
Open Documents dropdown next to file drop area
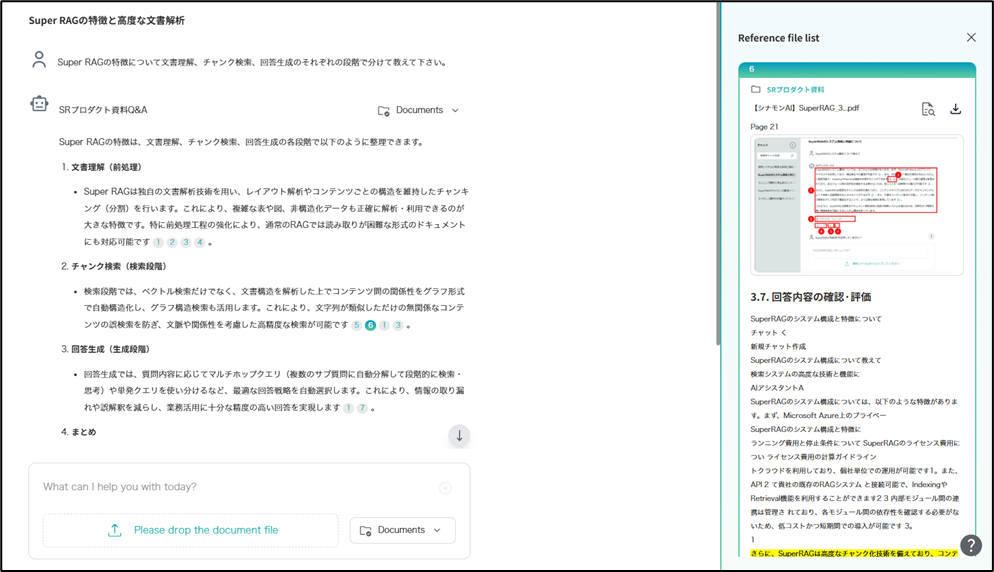(403, 530)
